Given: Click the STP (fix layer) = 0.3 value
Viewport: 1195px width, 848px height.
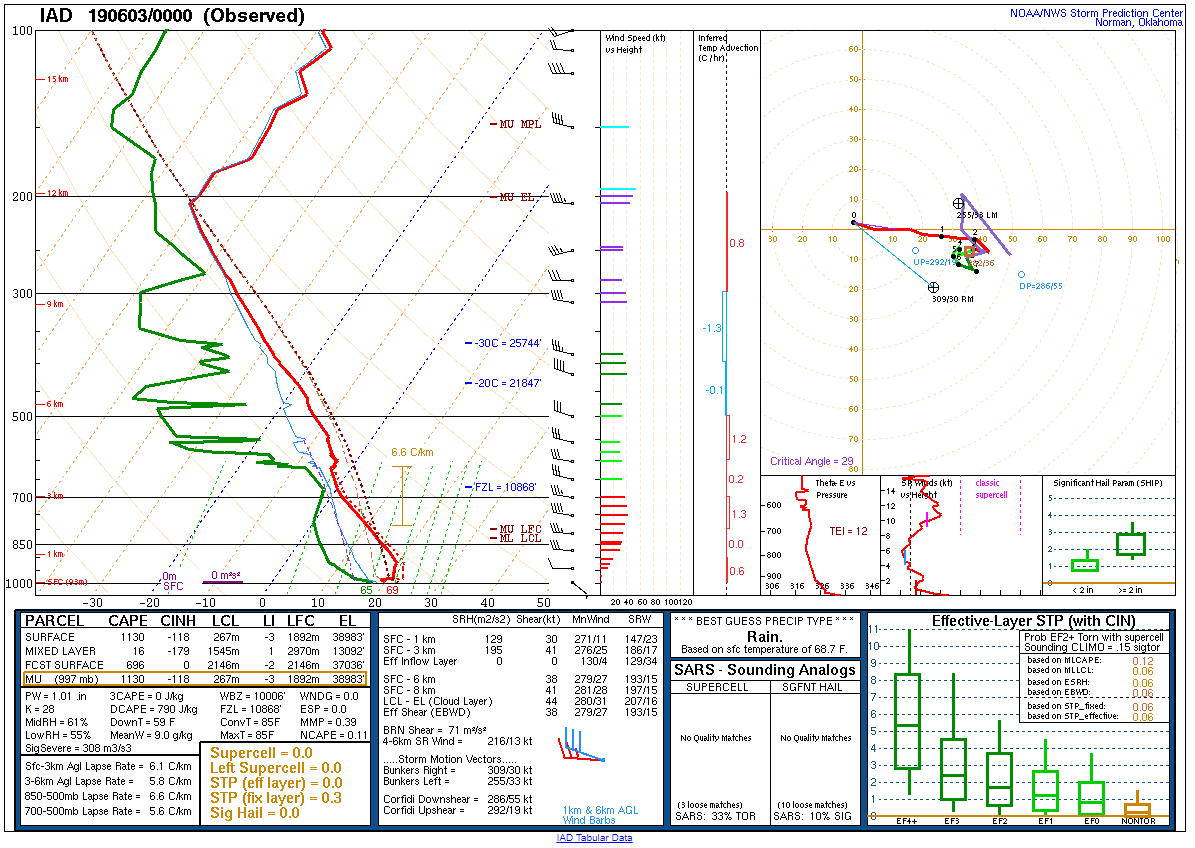Looking at the screenshot, I should [x=276, y=798].
